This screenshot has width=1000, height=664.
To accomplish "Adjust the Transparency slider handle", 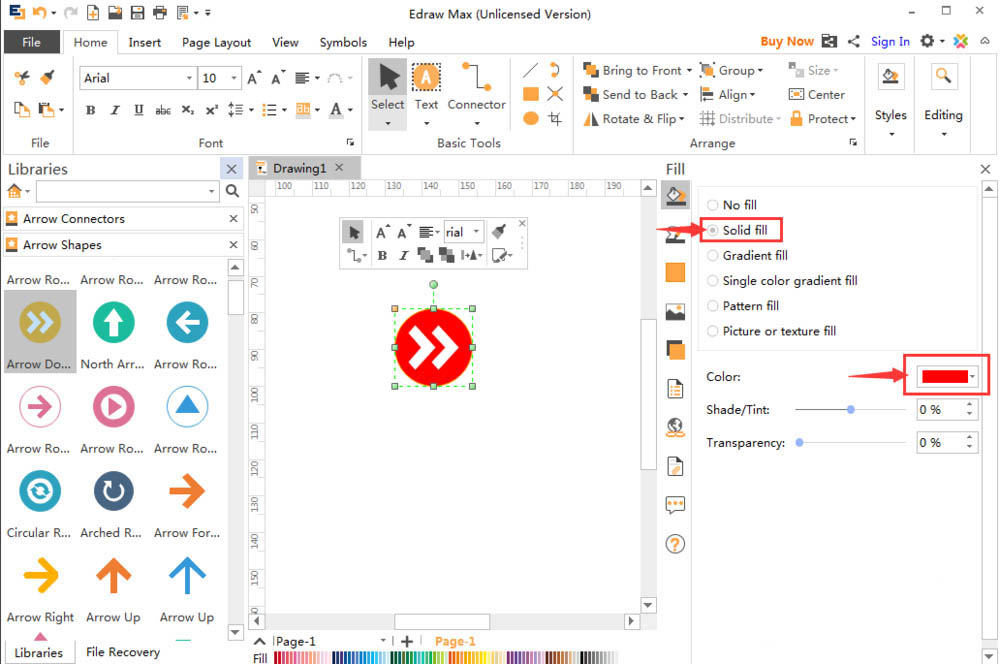I will 799,443.
